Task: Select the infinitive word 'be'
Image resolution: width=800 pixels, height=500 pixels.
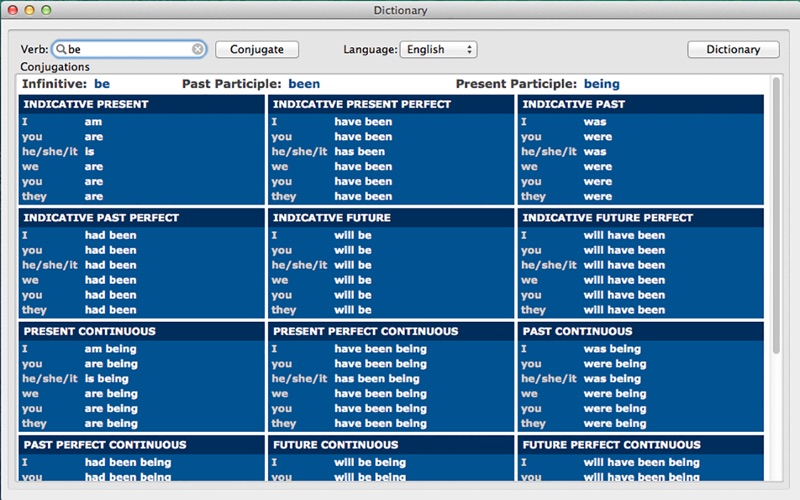Action: [x=102, y=84]
